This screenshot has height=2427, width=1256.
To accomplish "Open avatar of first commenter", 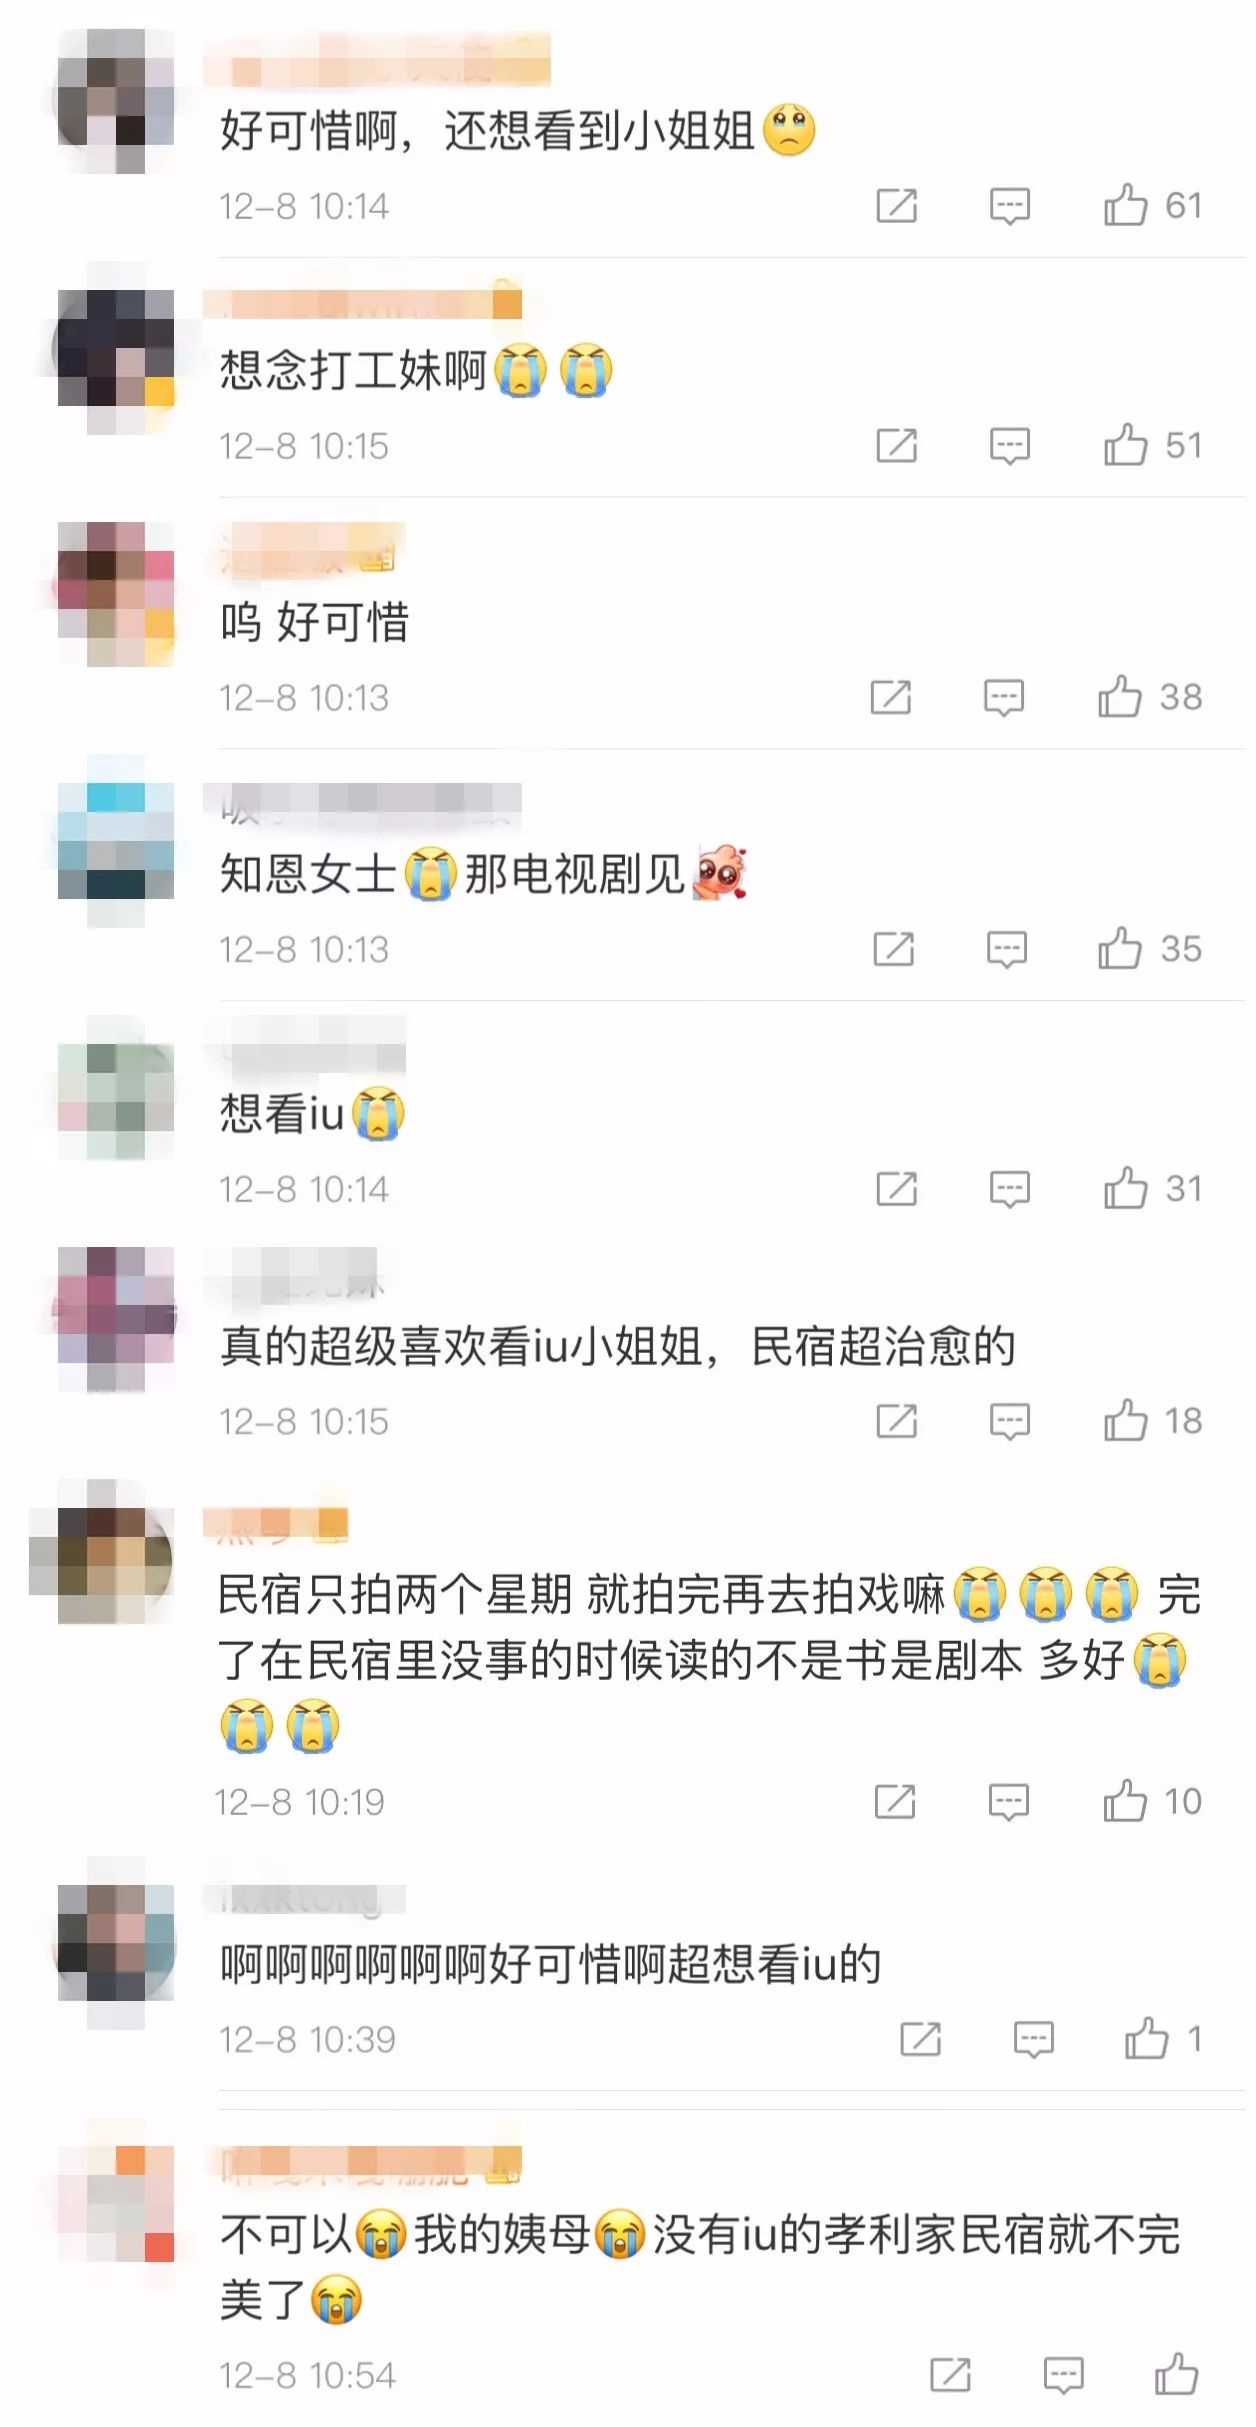I will 116,100.
